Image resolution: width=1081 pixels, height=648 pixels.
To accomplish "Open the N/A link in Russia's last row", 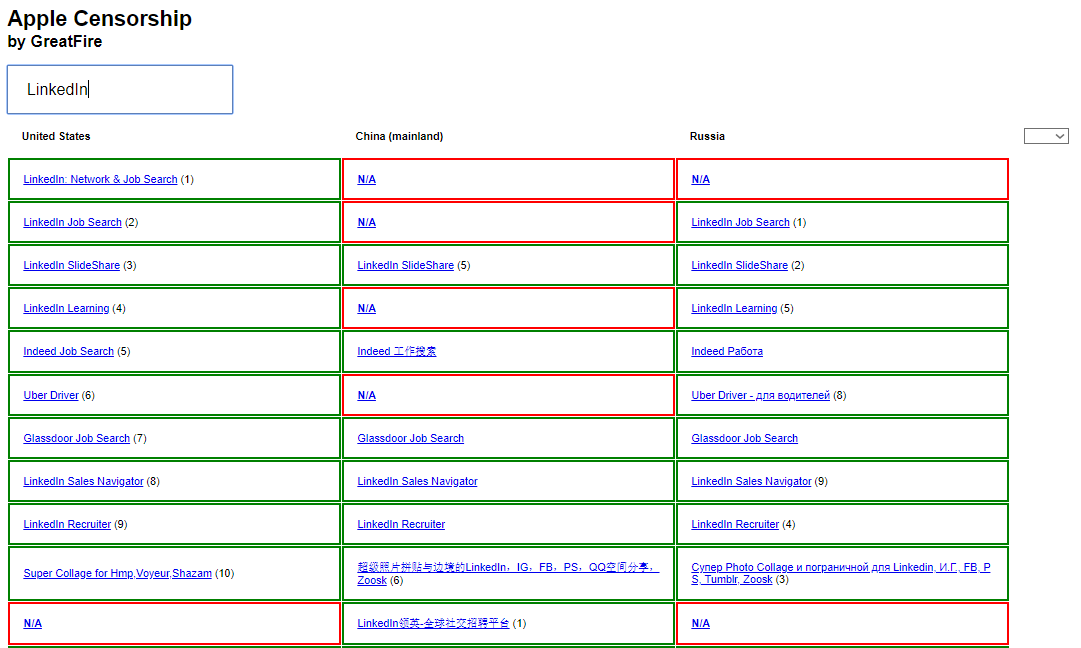I will (700, 623).
